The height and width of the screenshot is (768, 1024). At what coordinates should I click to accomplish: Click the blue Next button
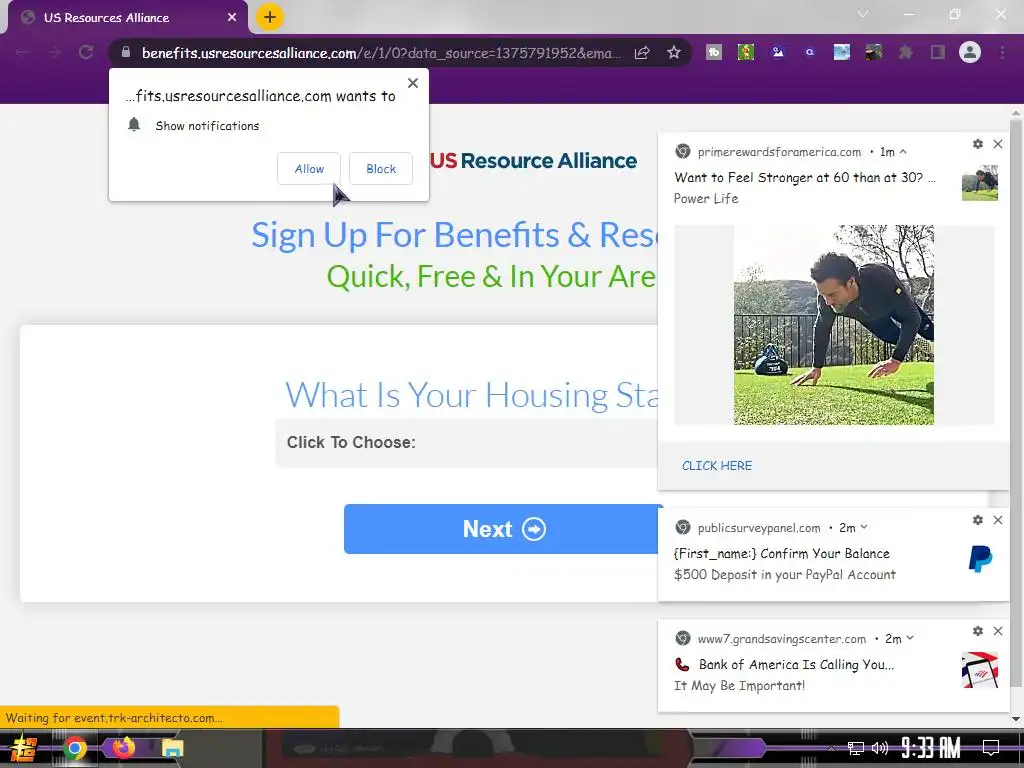(x=504, y=529)
